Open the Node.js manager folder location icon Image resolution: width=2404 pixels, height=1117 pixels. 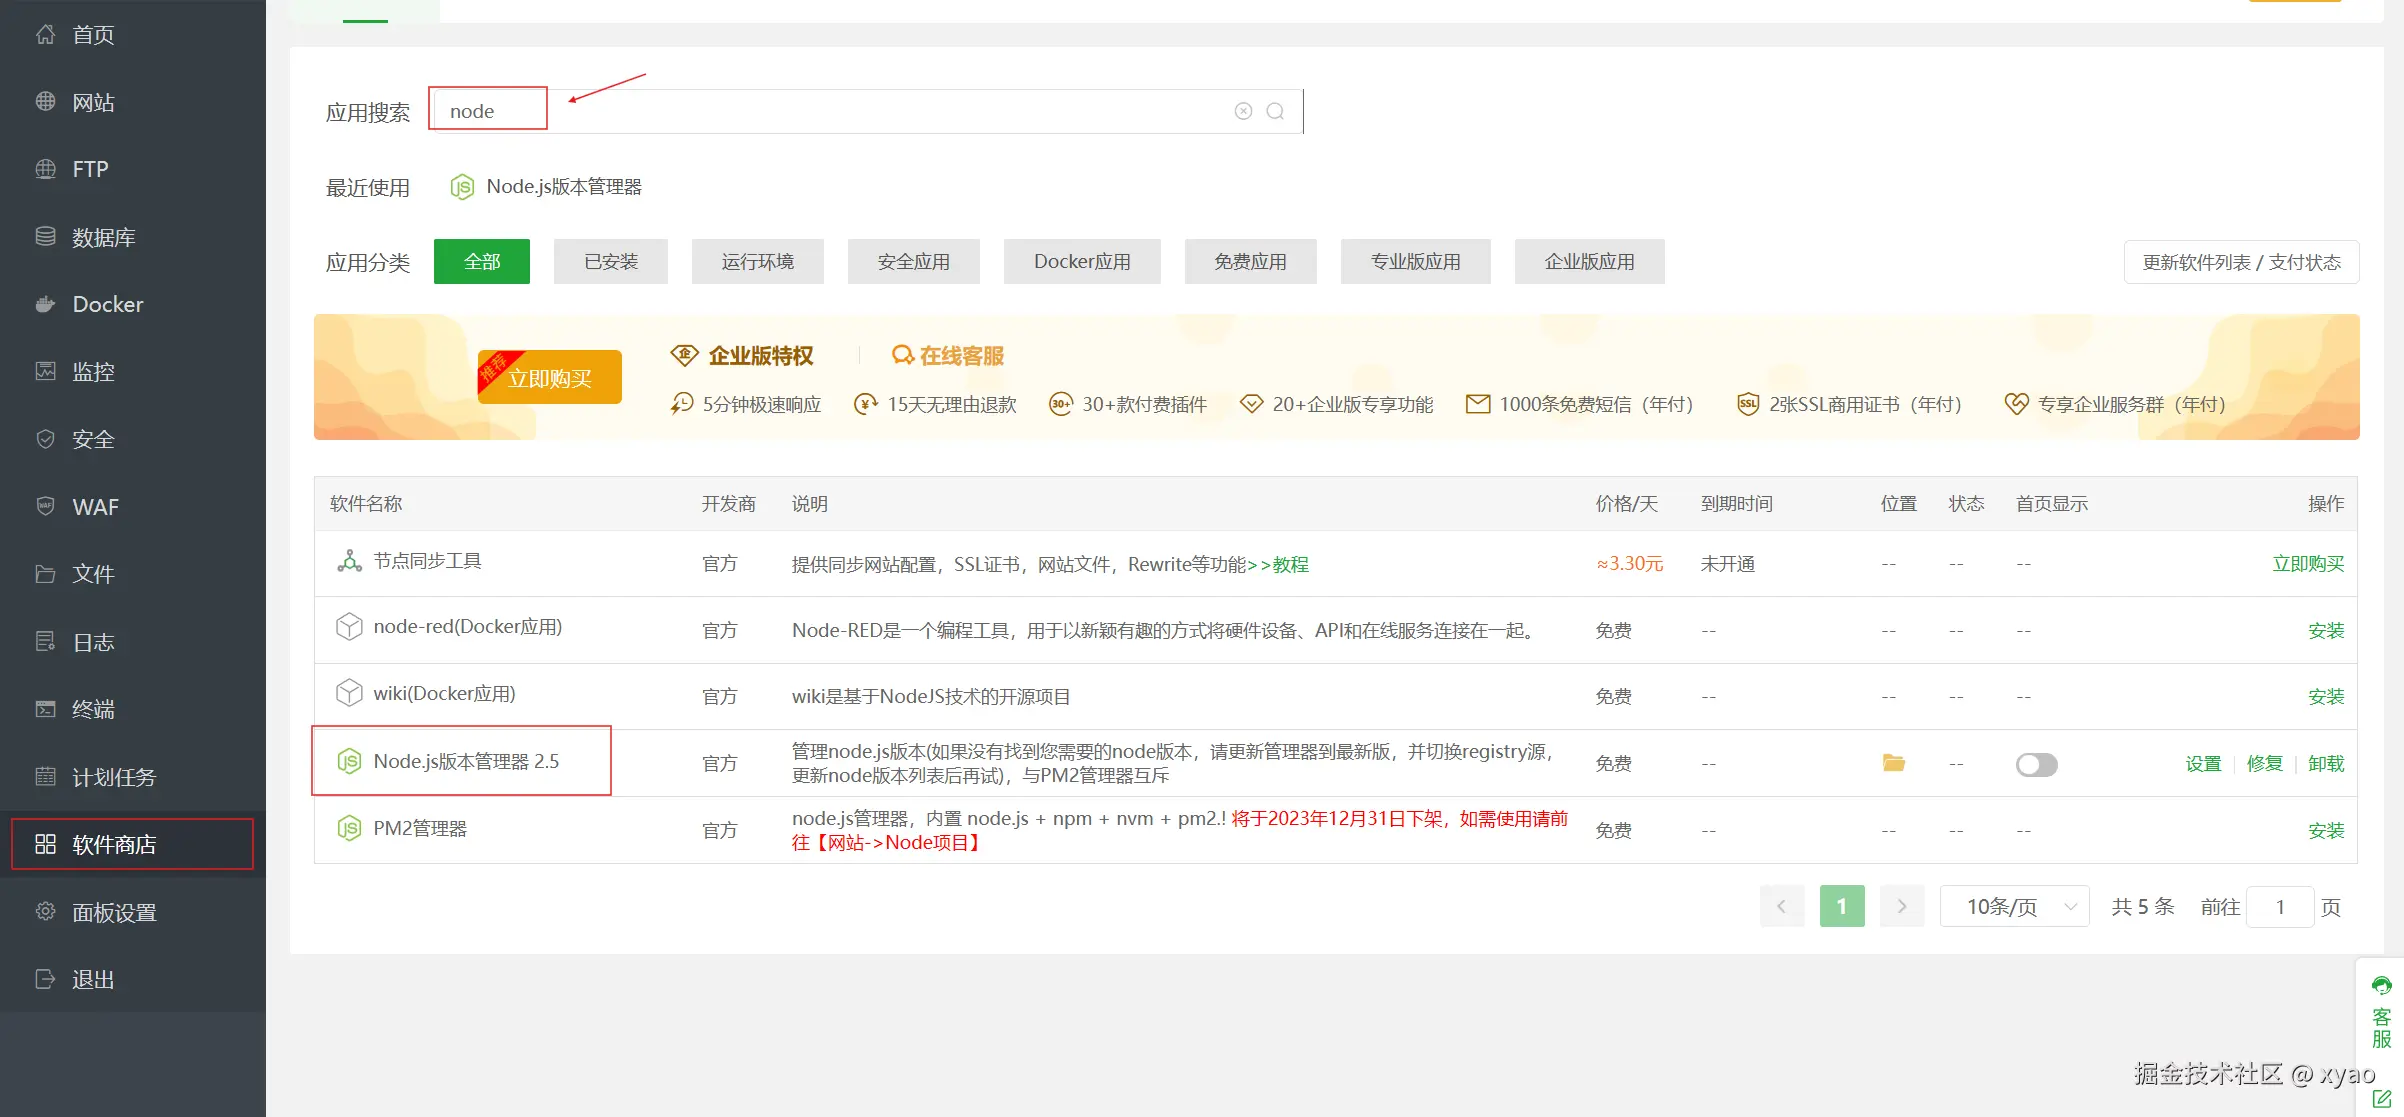tap(1893, 763)
